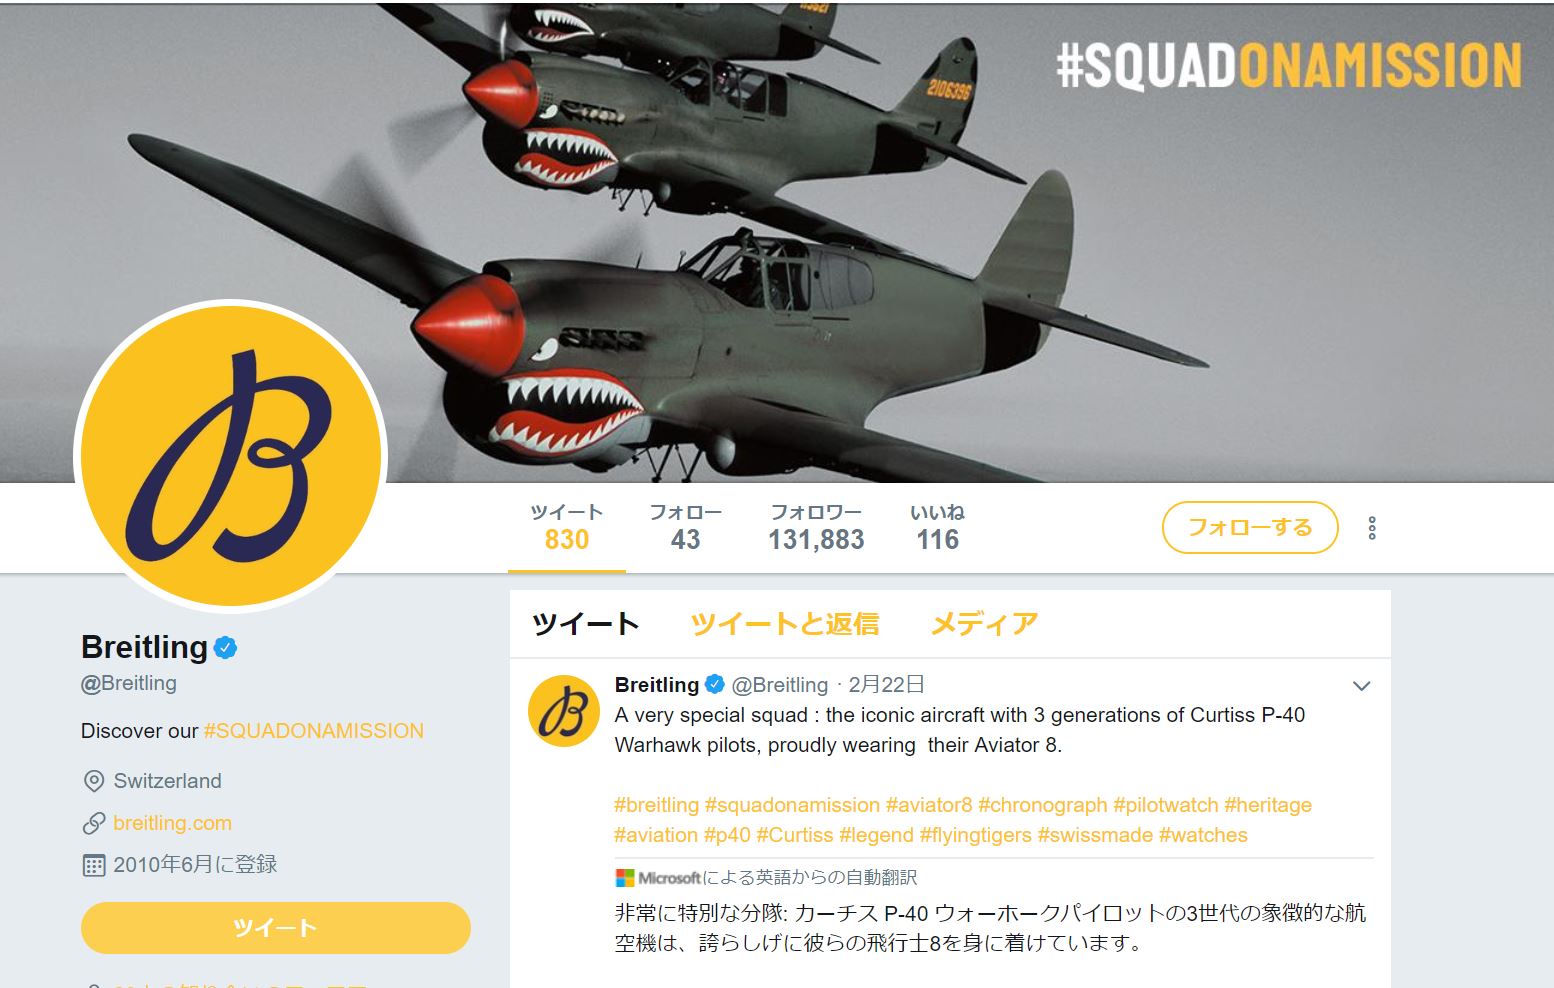
Task: Click the location pin icon beside Switzerland
Action: click(94, 781)
